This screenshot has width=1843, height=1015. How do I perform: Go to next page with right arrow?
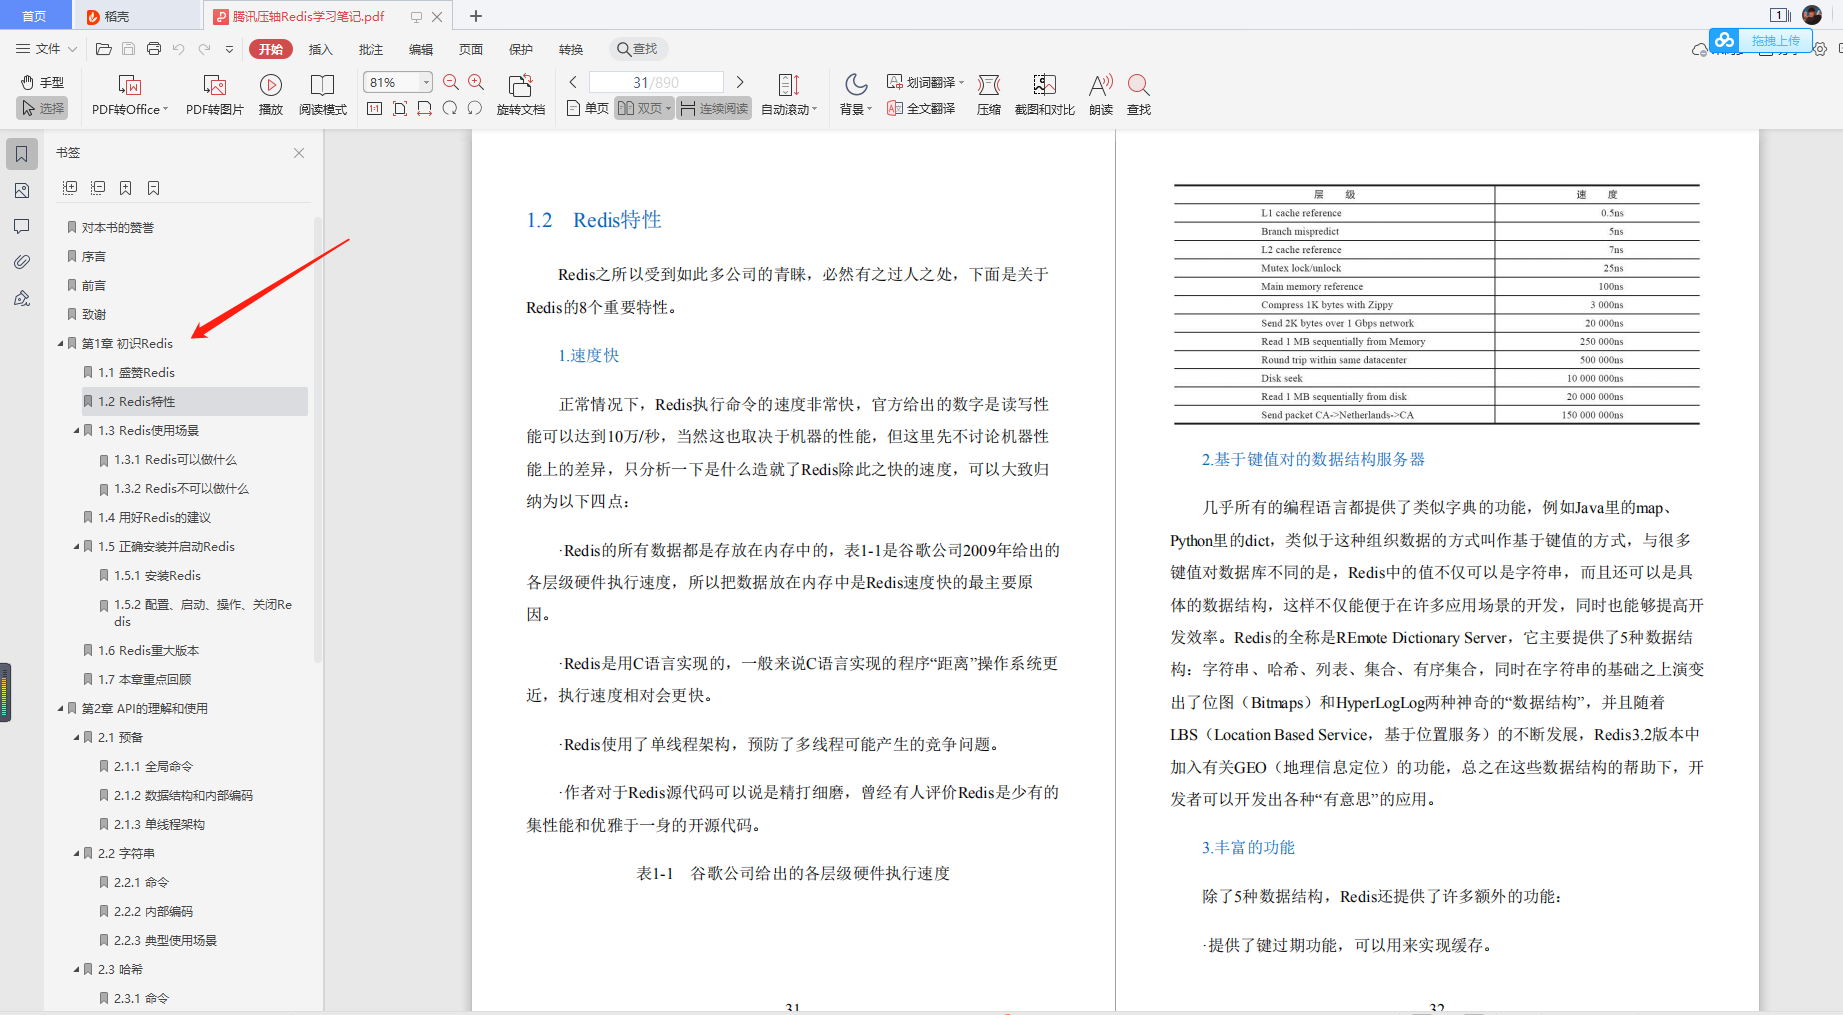click(740, 82)
